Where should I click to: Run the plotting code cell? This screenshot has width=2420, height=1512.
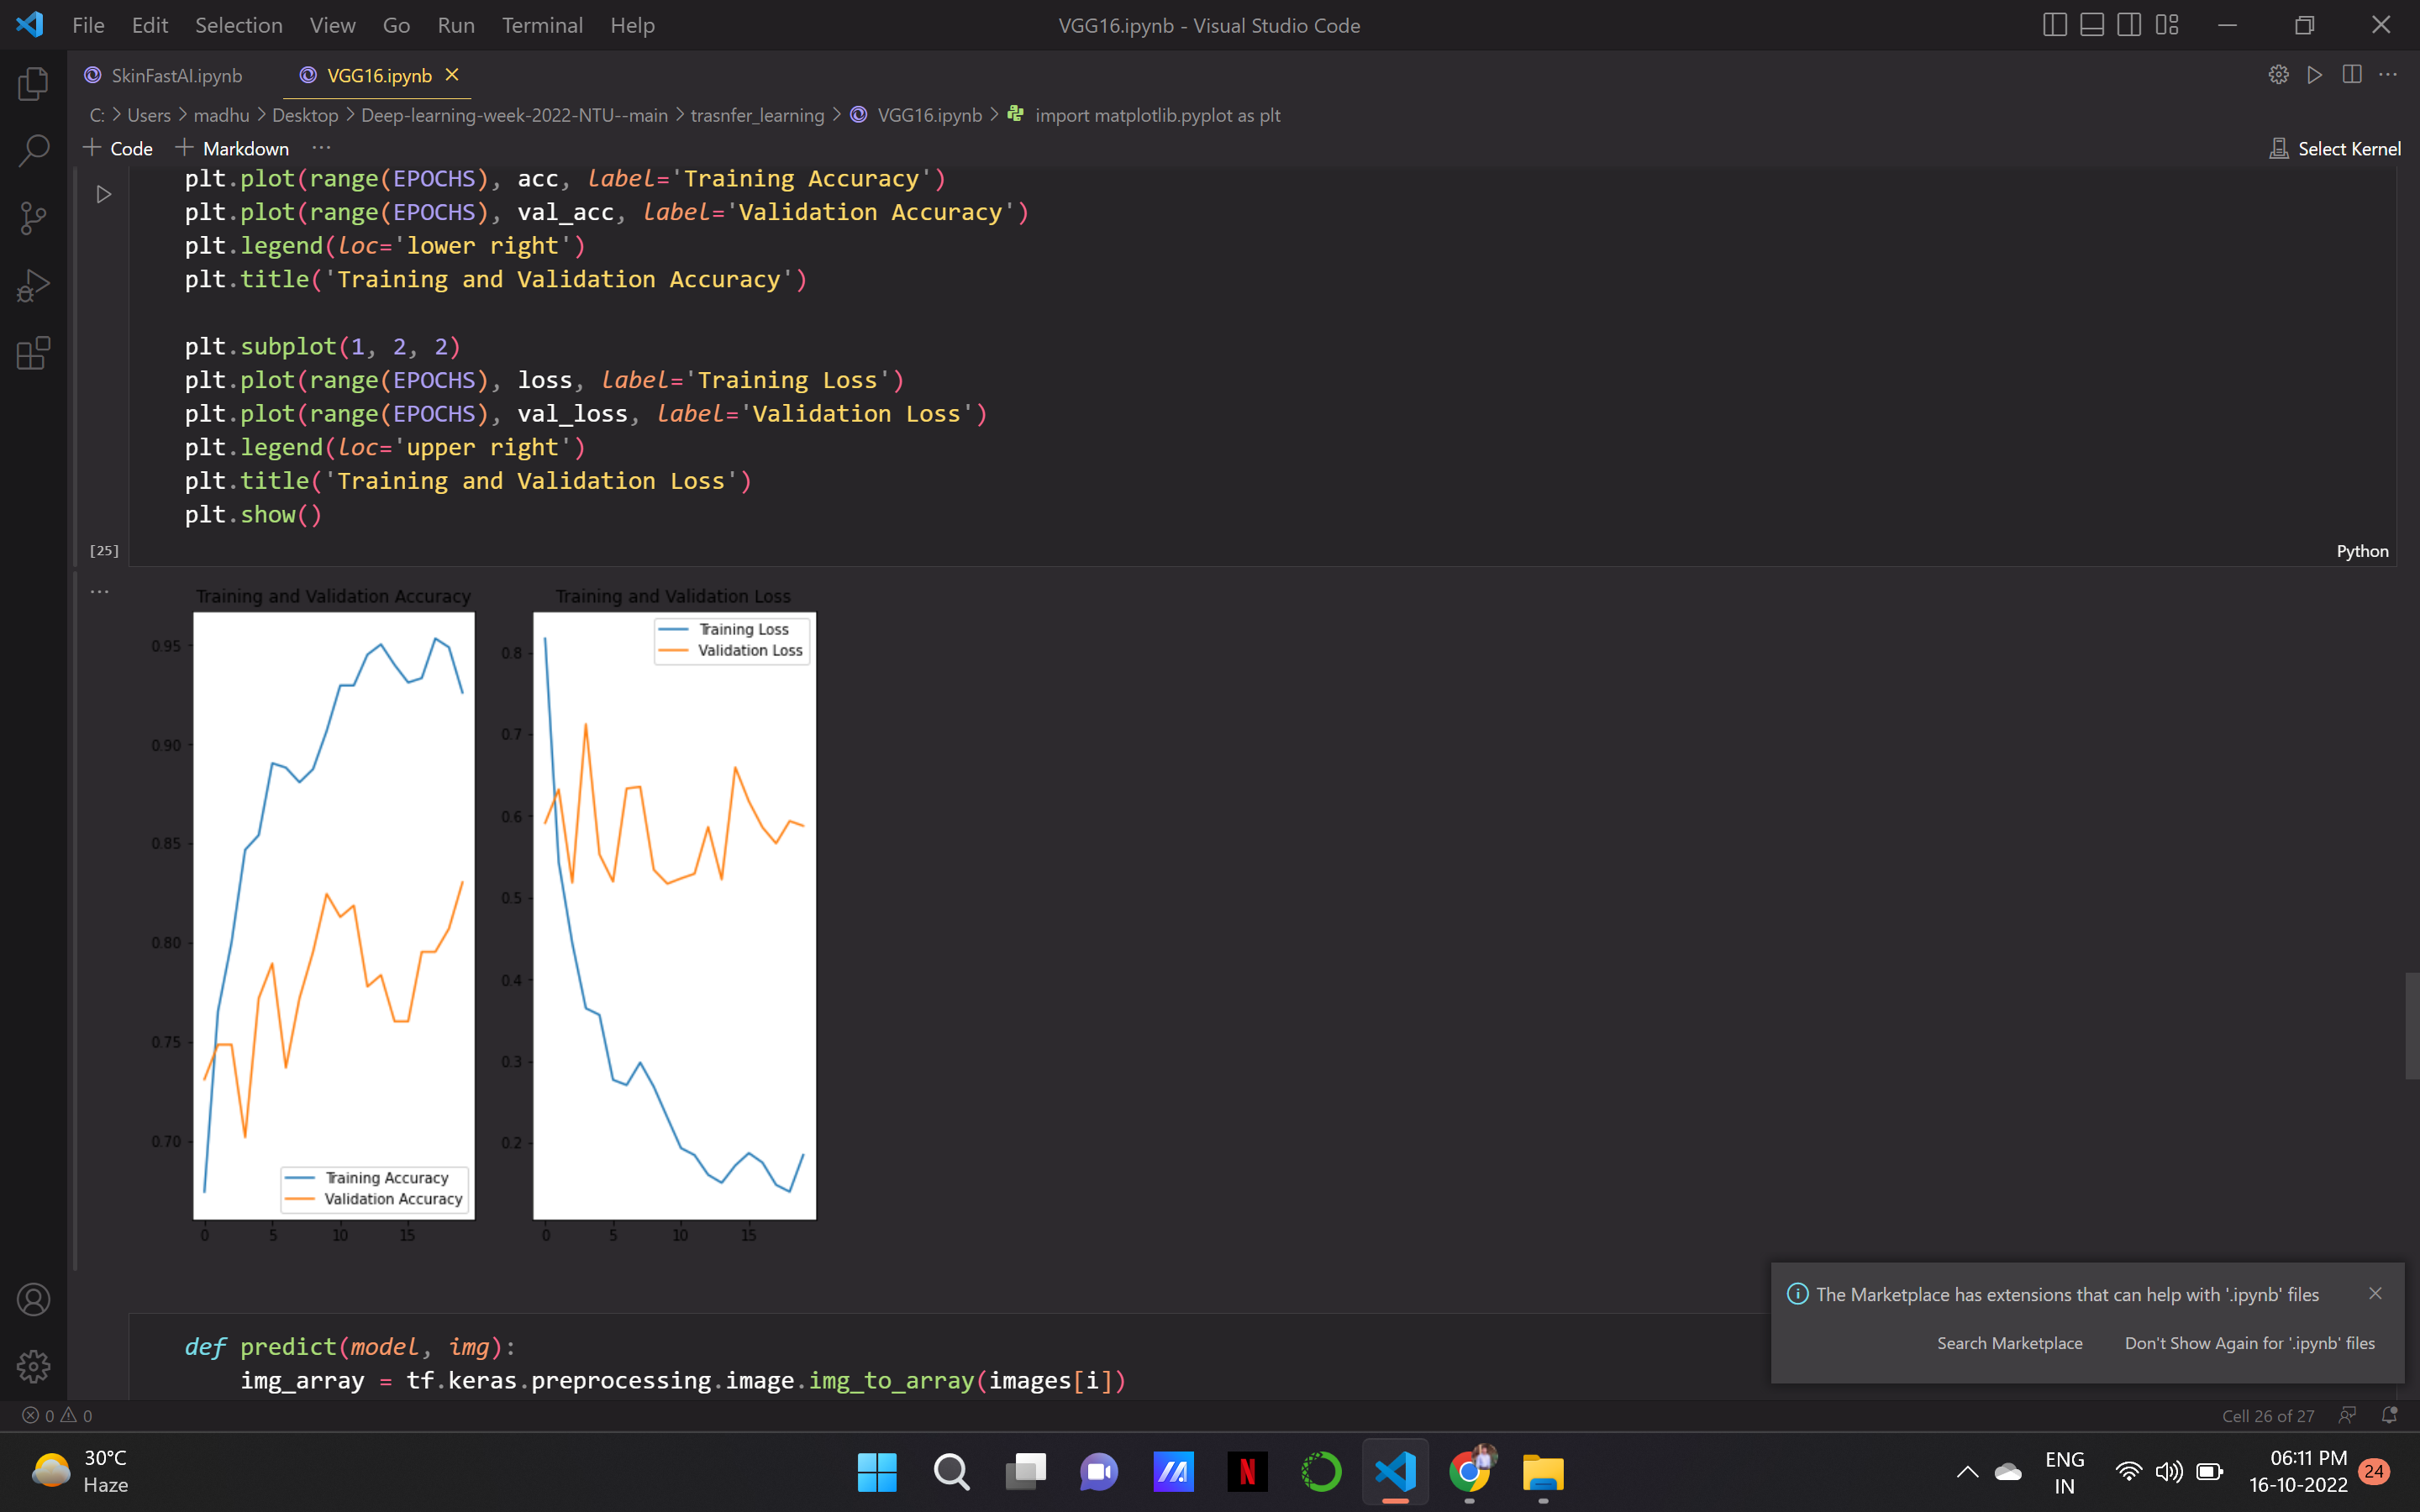(x=103, y=194)
